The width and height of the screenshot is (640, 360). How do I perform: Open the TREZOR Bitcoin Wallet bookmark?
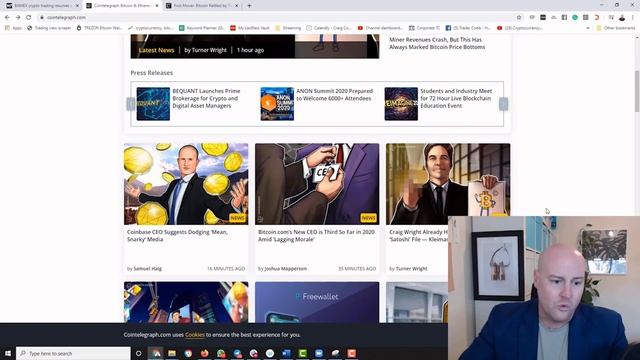(x=100, y=28)
